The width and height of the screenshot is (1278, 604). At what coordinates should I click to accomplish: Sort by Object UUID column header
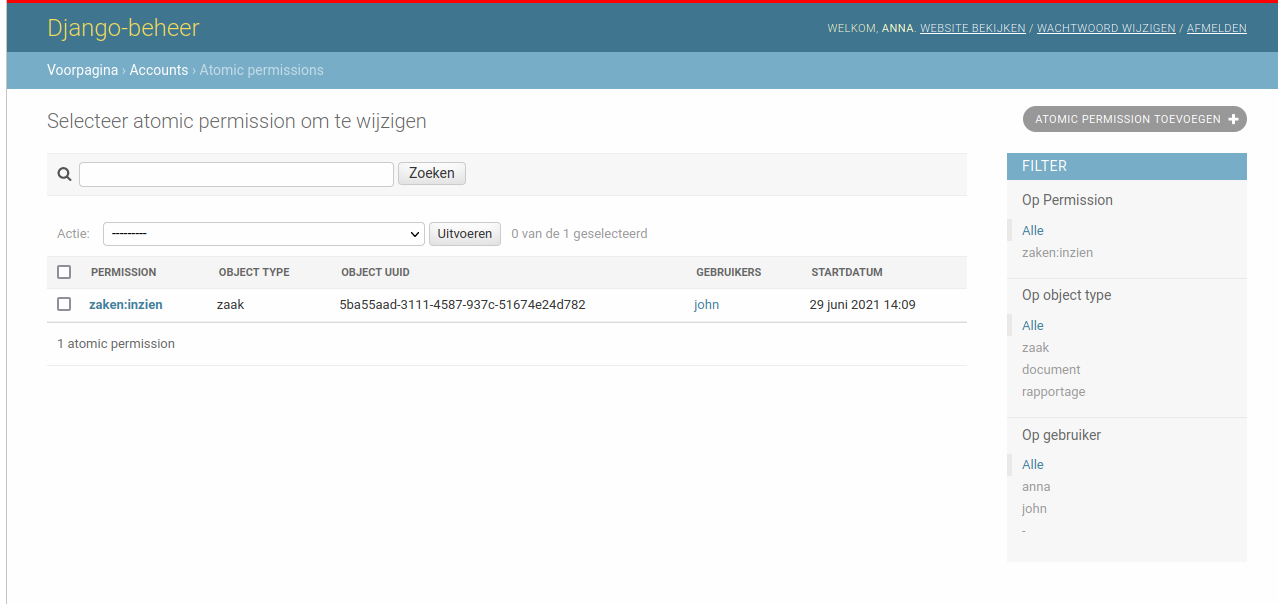pos(375,272)
